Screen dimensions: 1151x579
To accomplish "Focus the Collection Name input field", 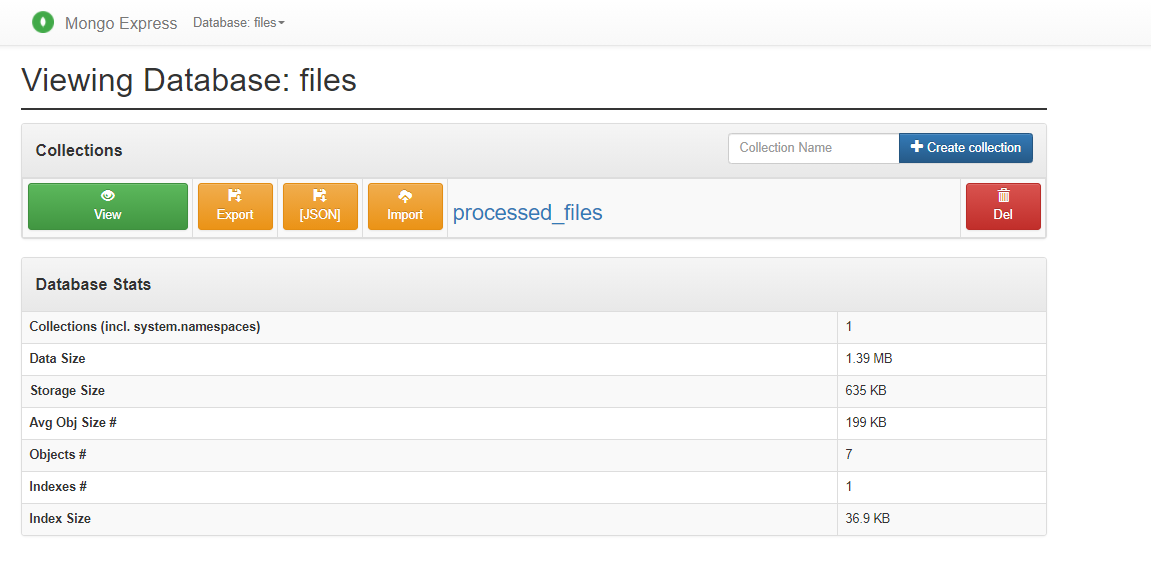I will click(813, 148).
